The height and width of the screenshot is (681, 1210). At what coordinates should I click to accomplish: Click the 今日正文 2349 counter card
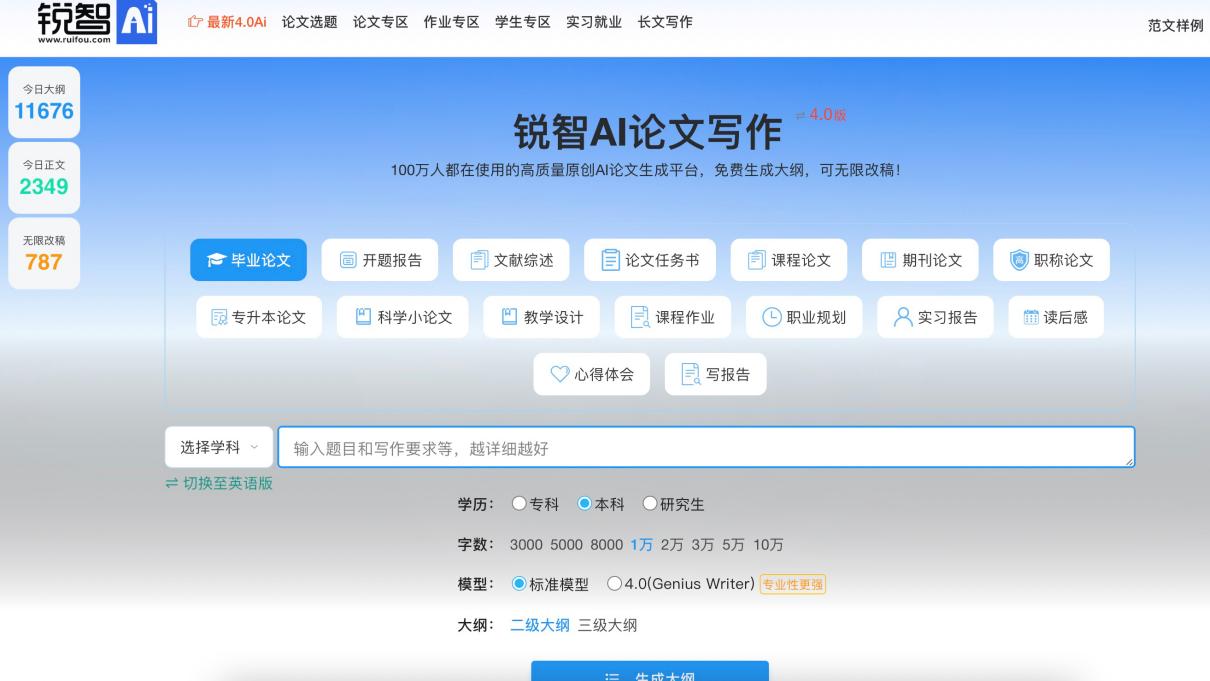44,178
